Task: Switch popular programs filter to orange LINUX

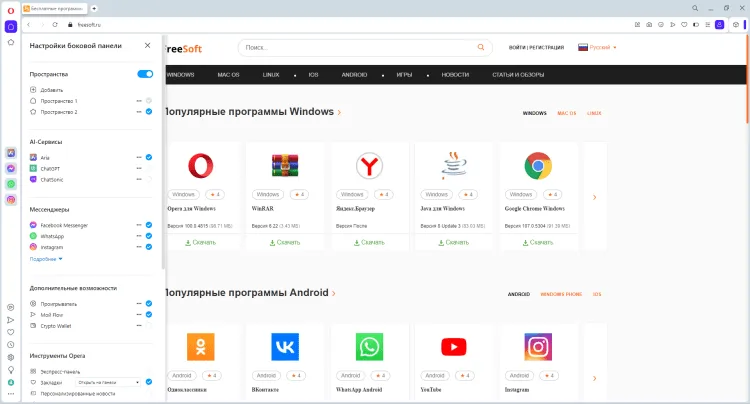Action: (594, 113)
